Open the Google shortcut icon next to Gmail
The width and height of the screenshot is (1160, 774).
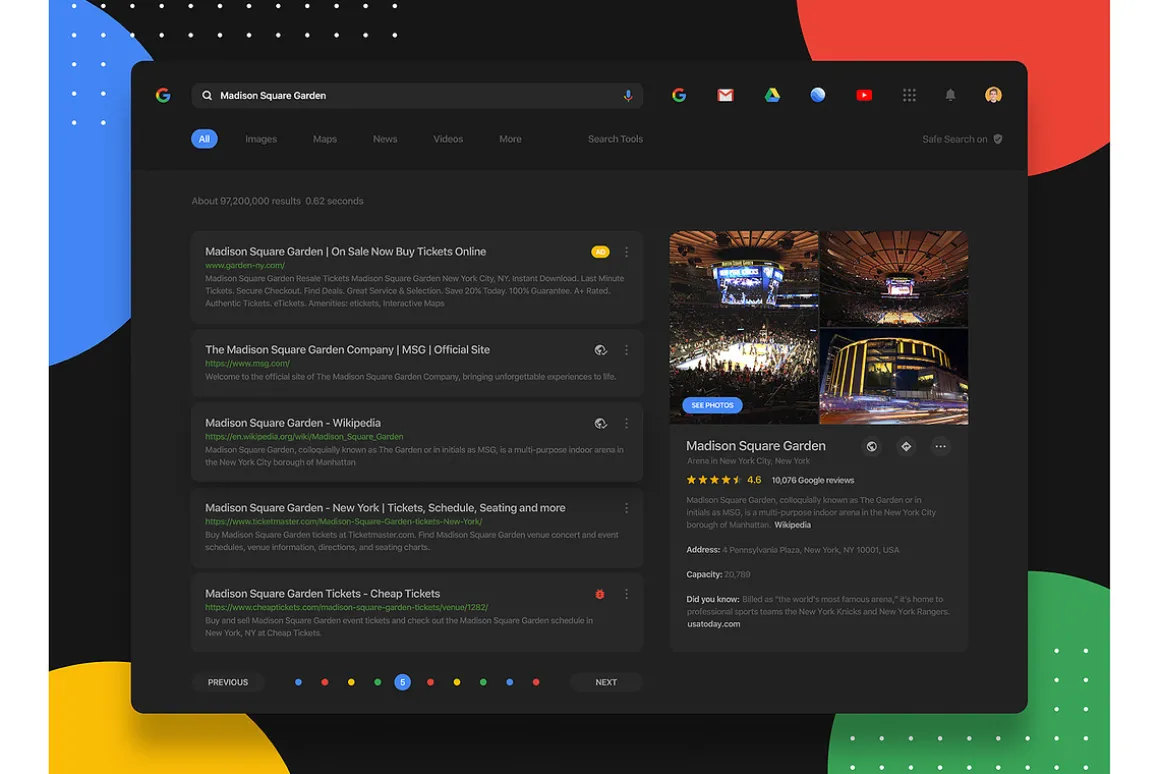click(678, 95)
